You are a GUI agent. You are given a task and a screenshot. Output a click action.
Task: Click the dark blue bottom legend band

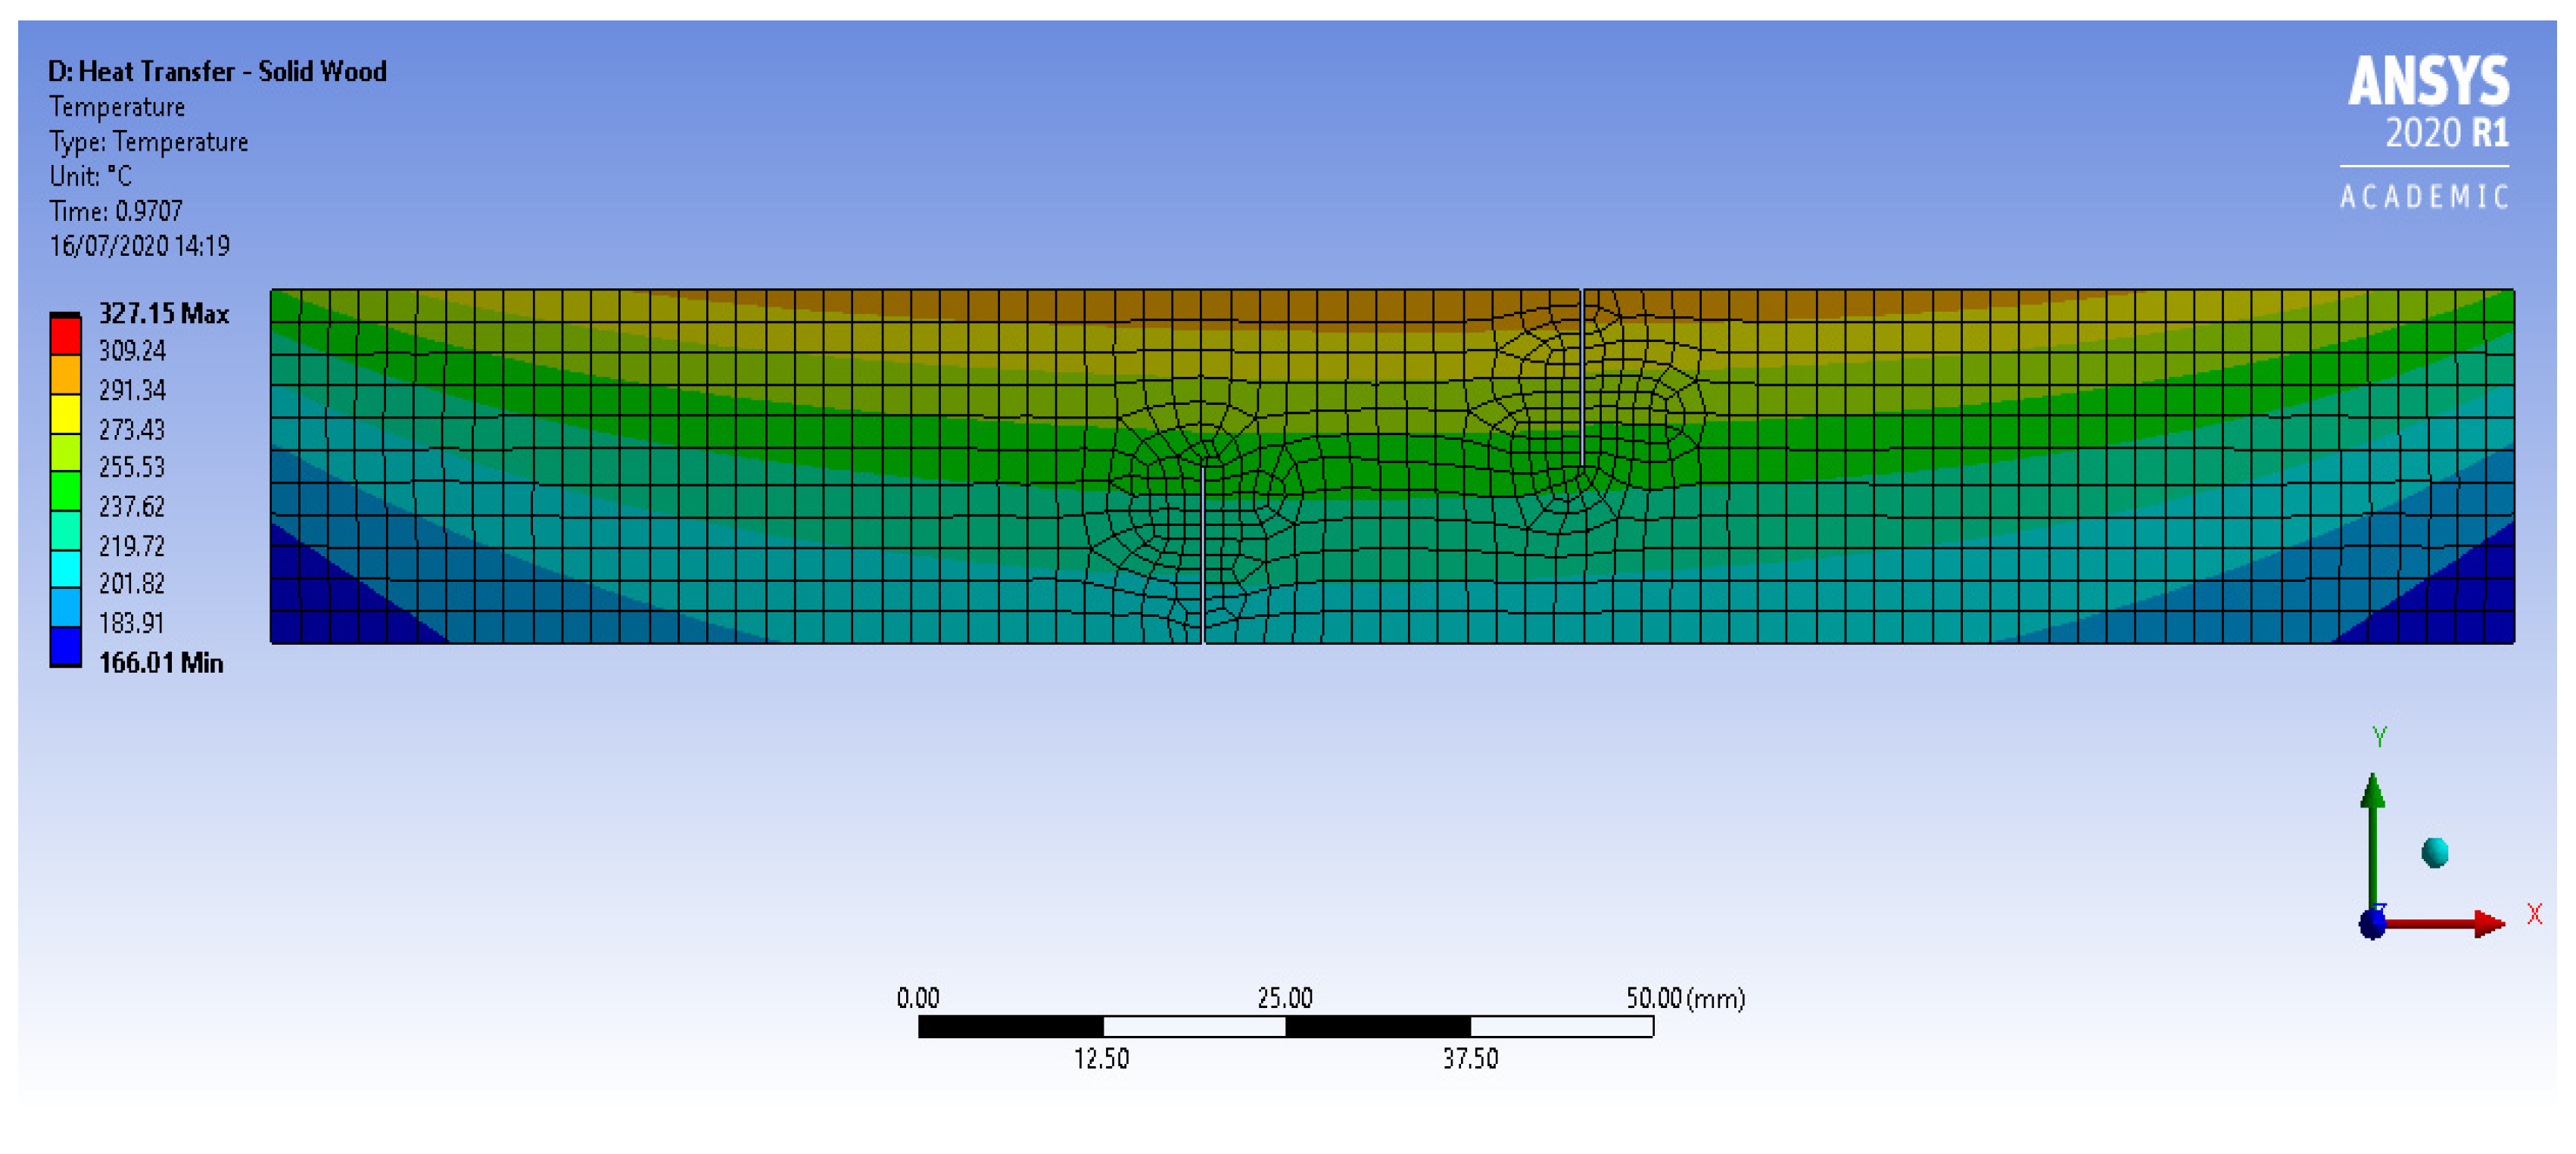tap(65, 646)
